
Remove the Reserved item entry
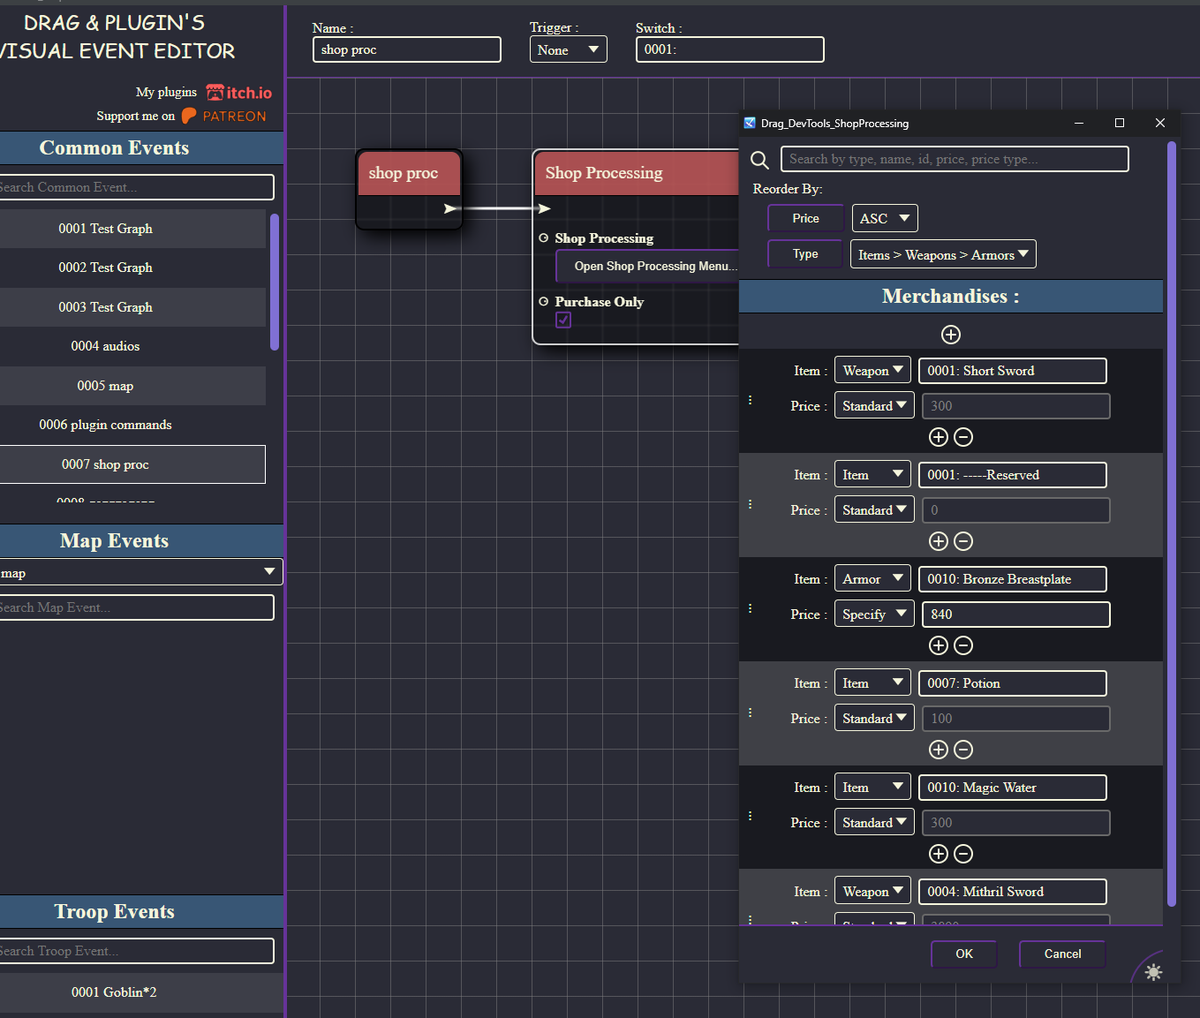(963, 541)
